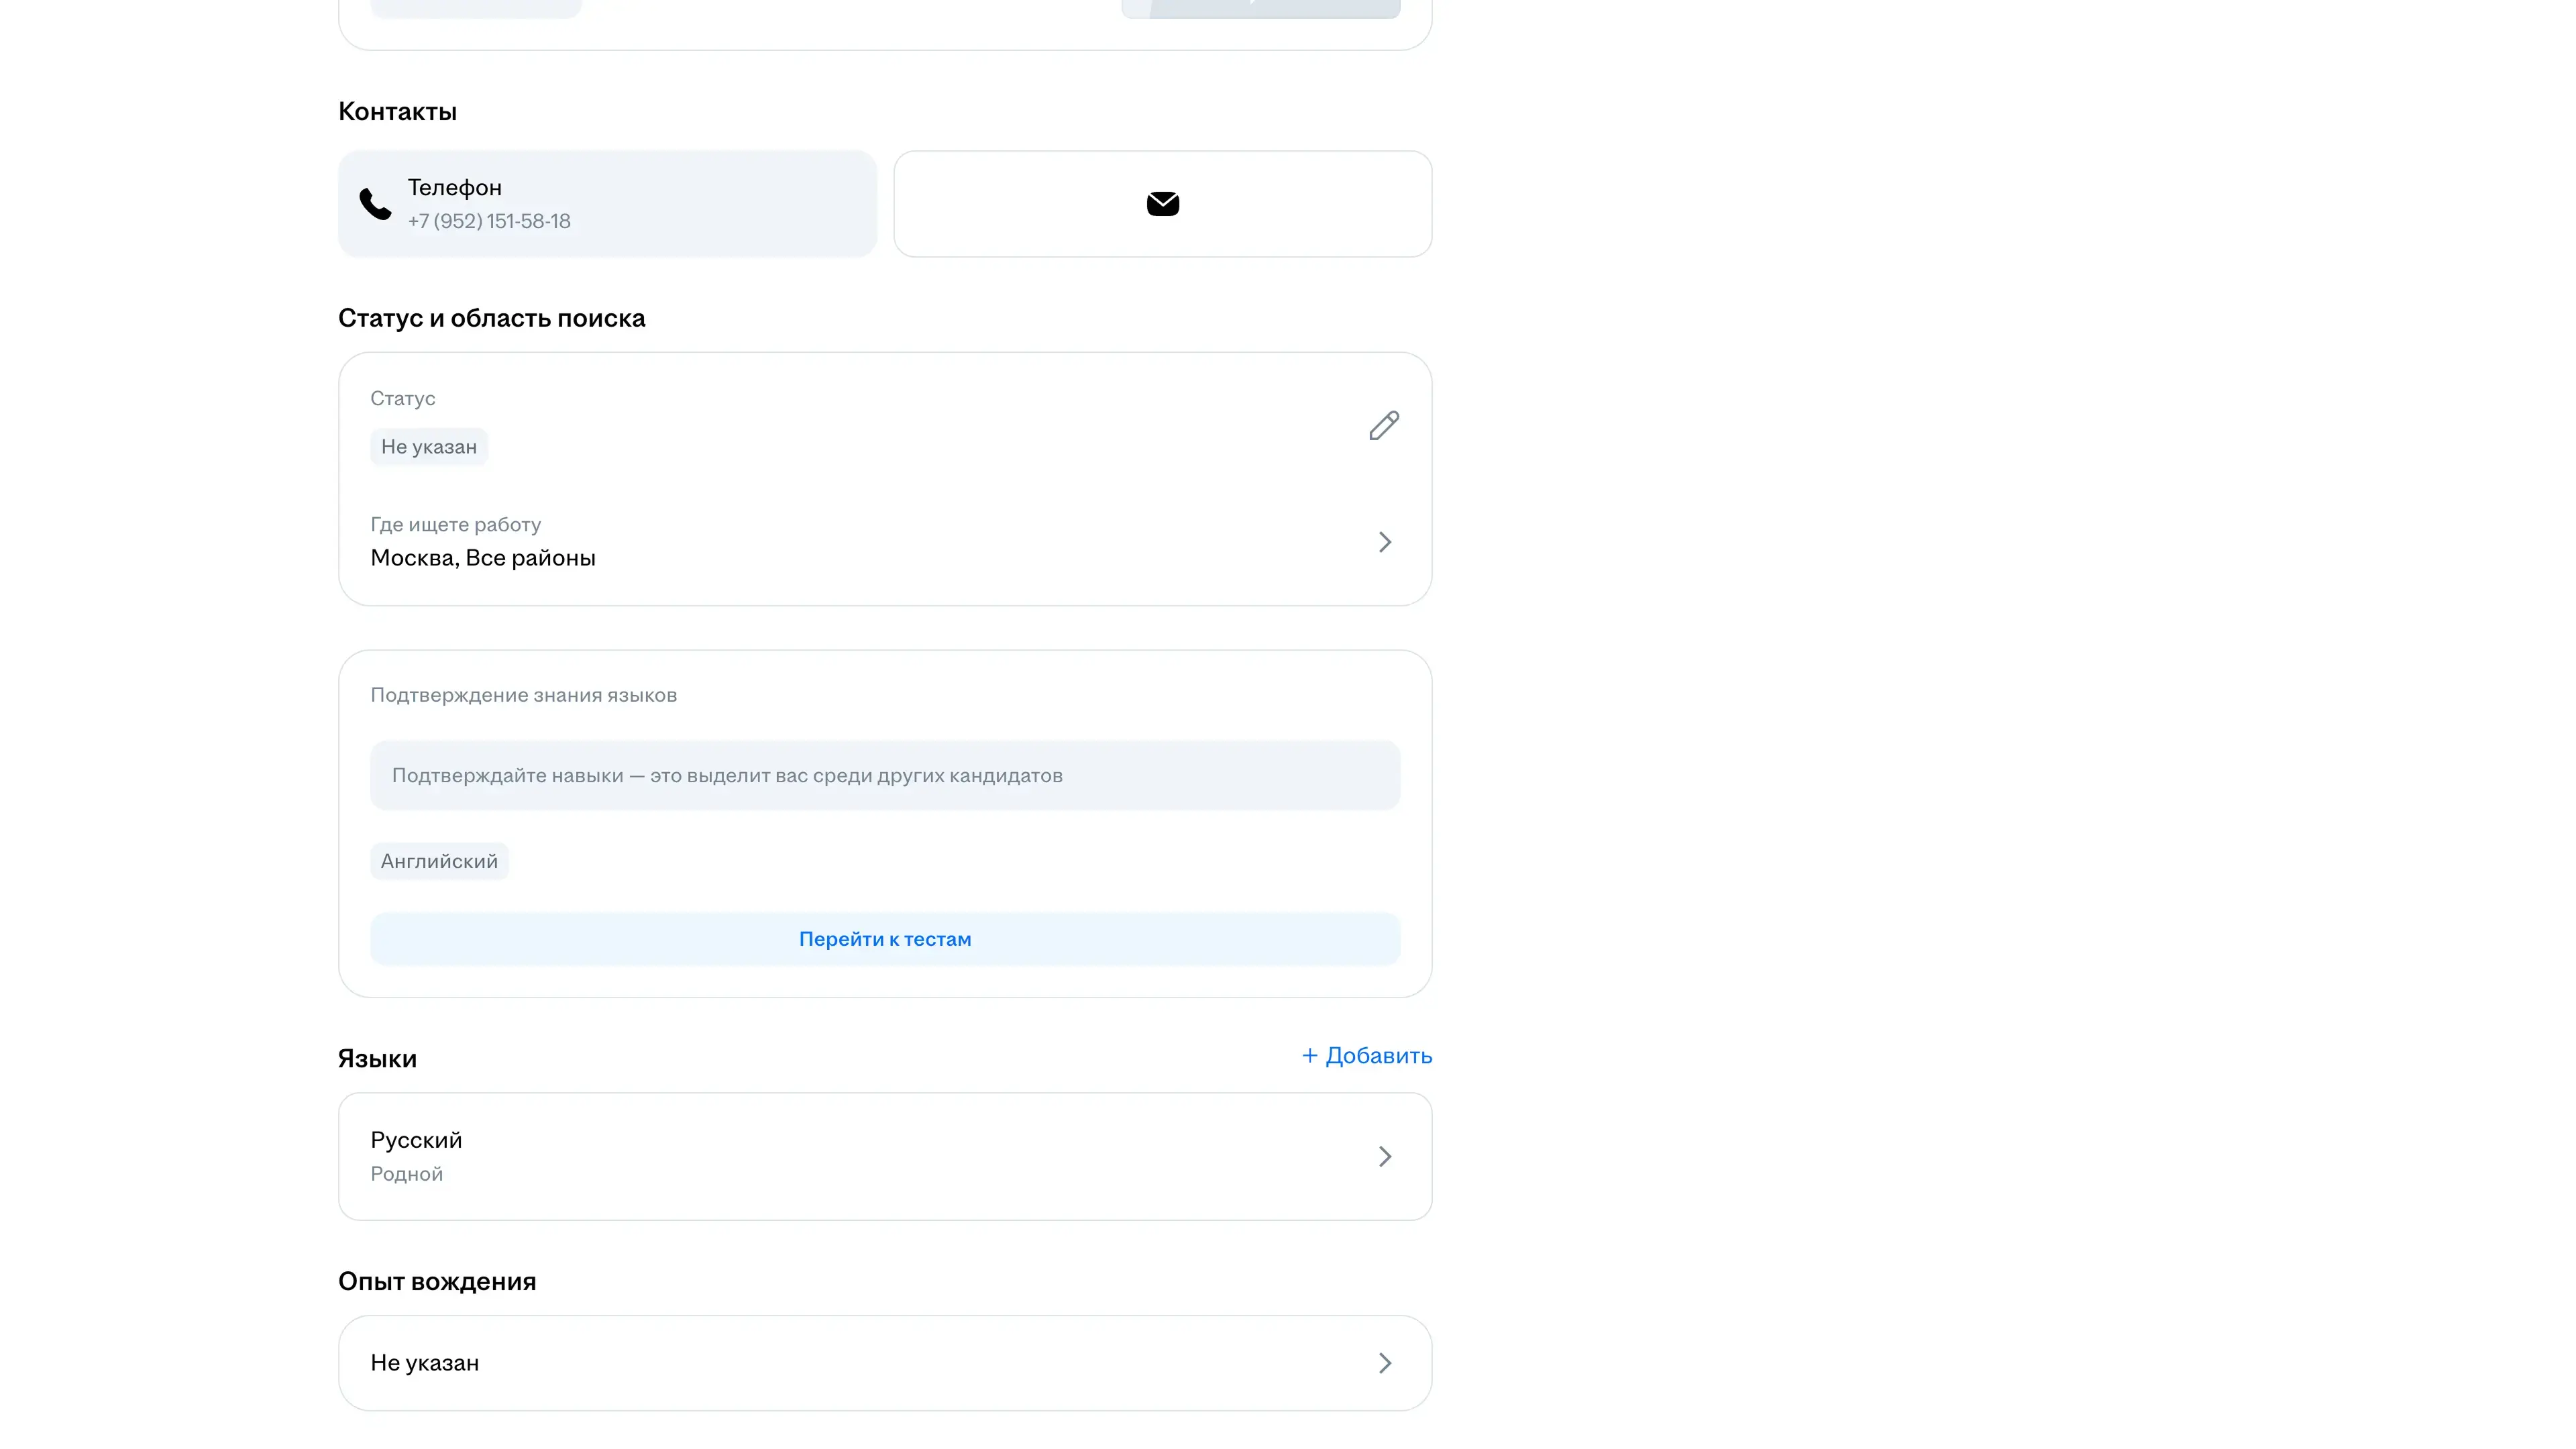This screenshot has height=1449, width=2576.
Task: Click the Статус field label
Action: (x=402, y=399)
